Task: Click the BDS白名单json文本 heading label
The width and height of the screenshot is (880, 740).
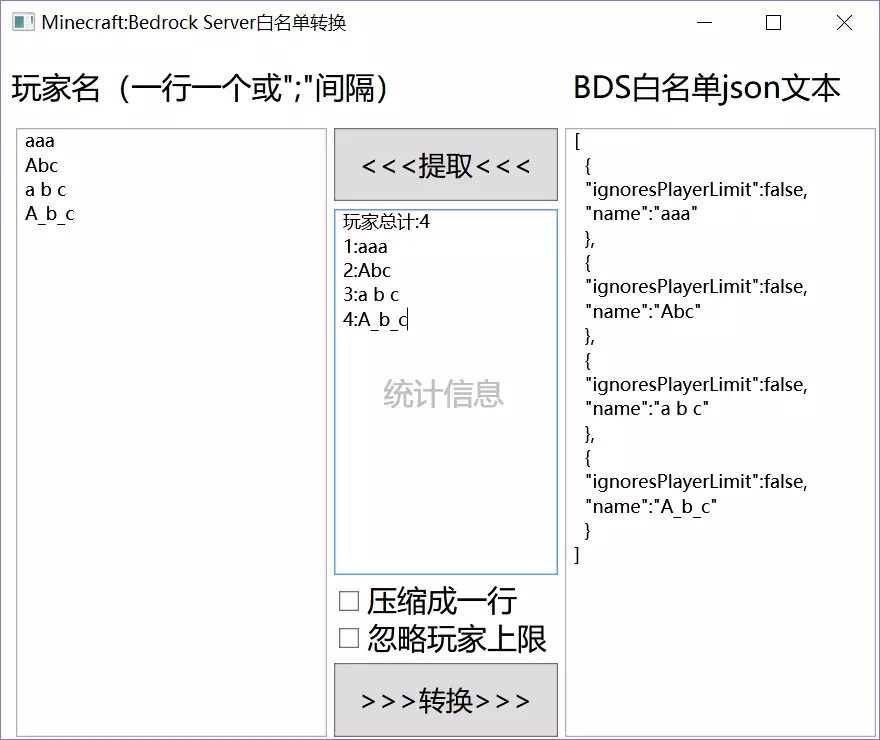Action: click(707, 88)
